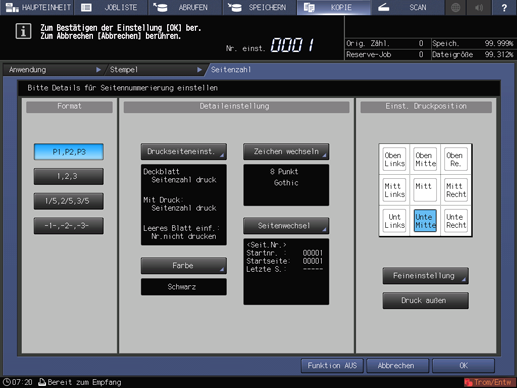The width and height of the screenshot is (517, 388).
Task: Open the Zeichen wechseln options
Action: [x=286, y=152]
